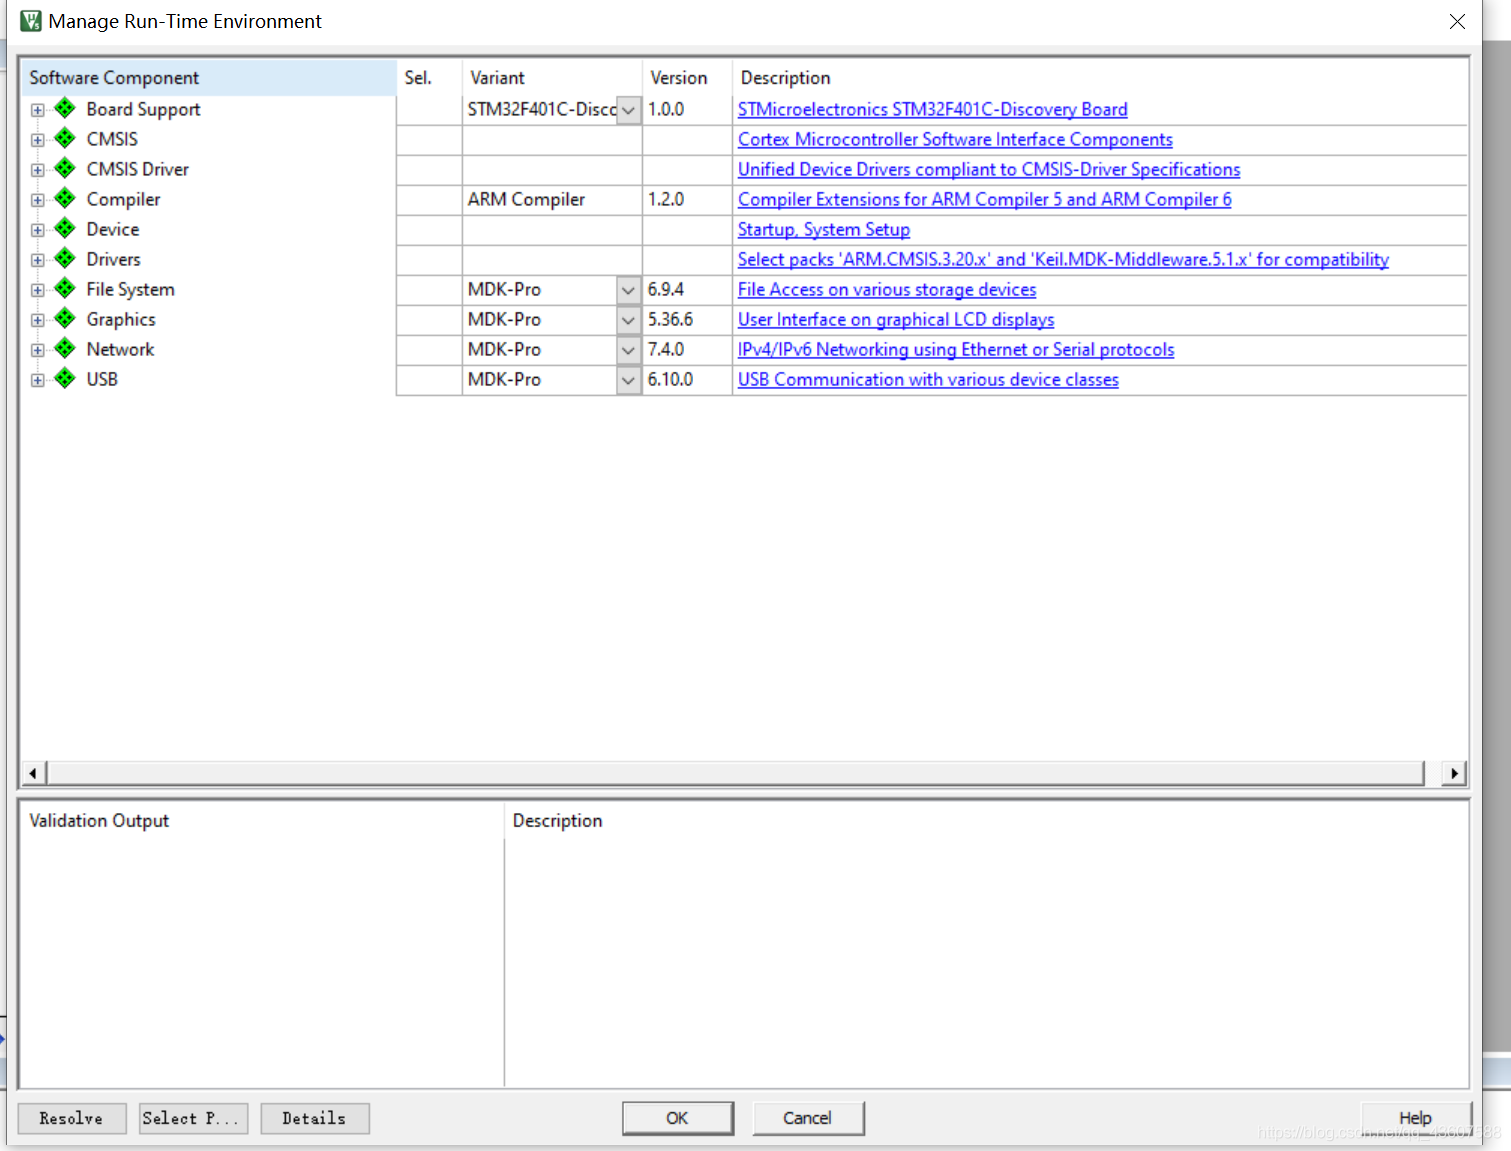
Task: Open Select packs compatibility link
Action: tap(1063, 259)
